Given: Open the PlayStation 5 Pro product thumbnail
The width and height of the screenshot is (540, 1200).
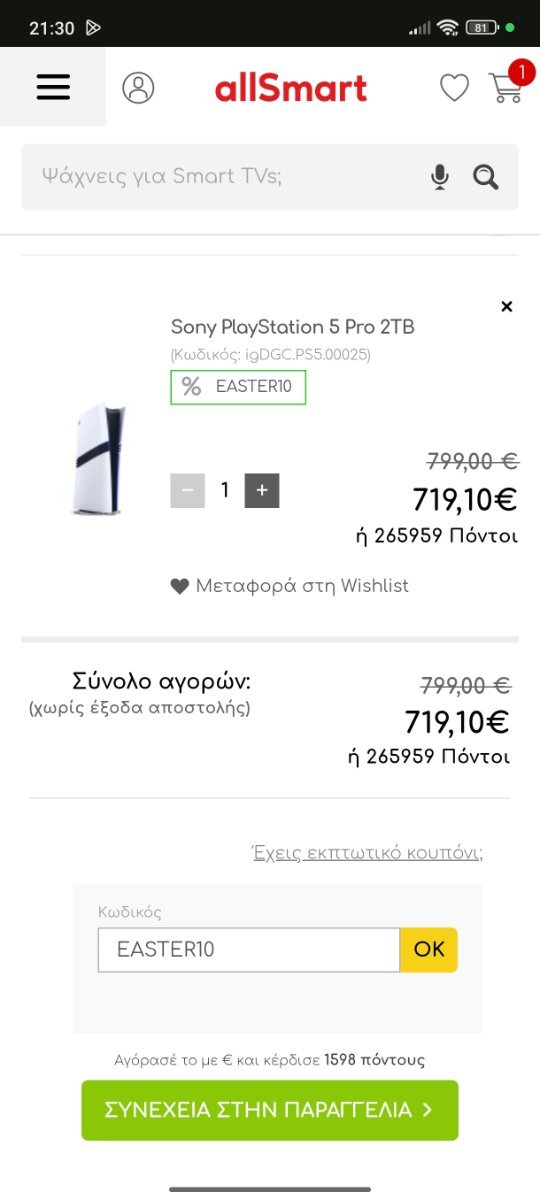Looking at the screenshot, I should [98, 460].
